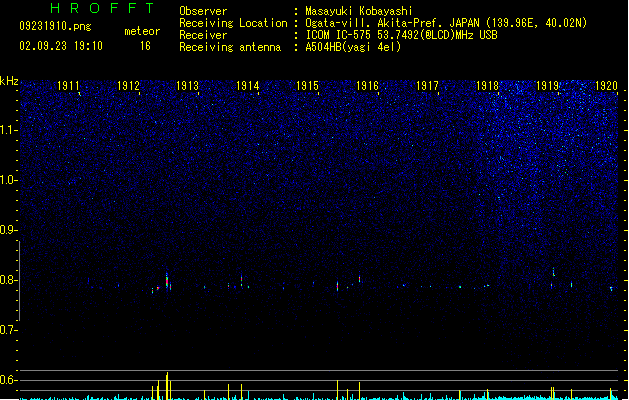Click the 0.7 frequency axis label
The width and height of the screenshot is (629, 400).
pyautogui.click(x=9, y=330)
